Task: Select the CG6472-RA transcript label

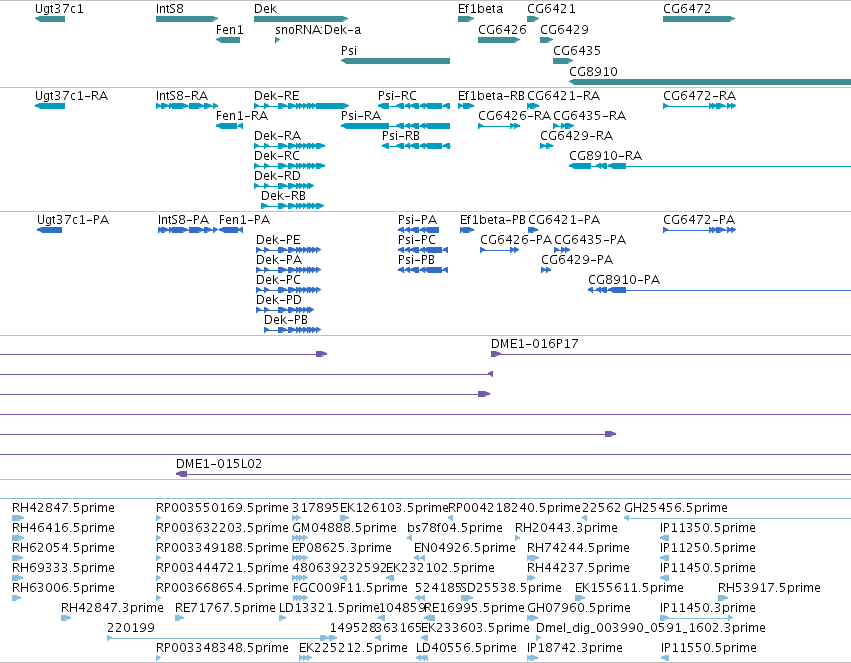Action: (x=699, y=96)
